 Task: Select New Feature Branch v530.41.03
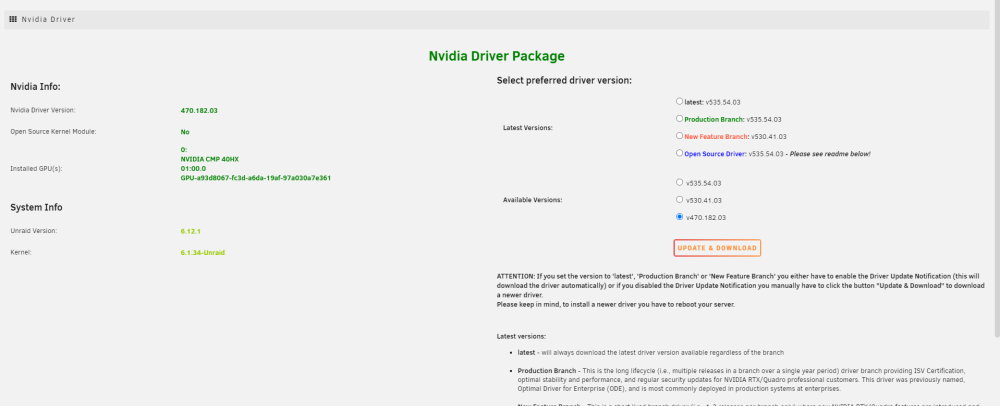[x=679, y=135]
